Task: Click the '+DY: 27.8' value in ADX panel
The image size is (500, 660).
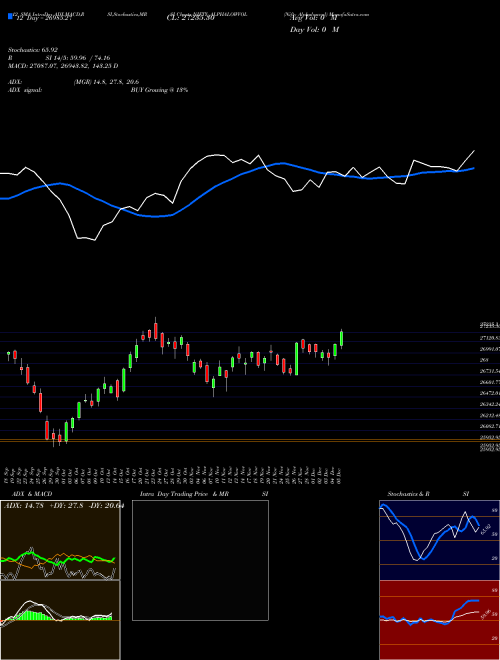Action: (66, 506)
